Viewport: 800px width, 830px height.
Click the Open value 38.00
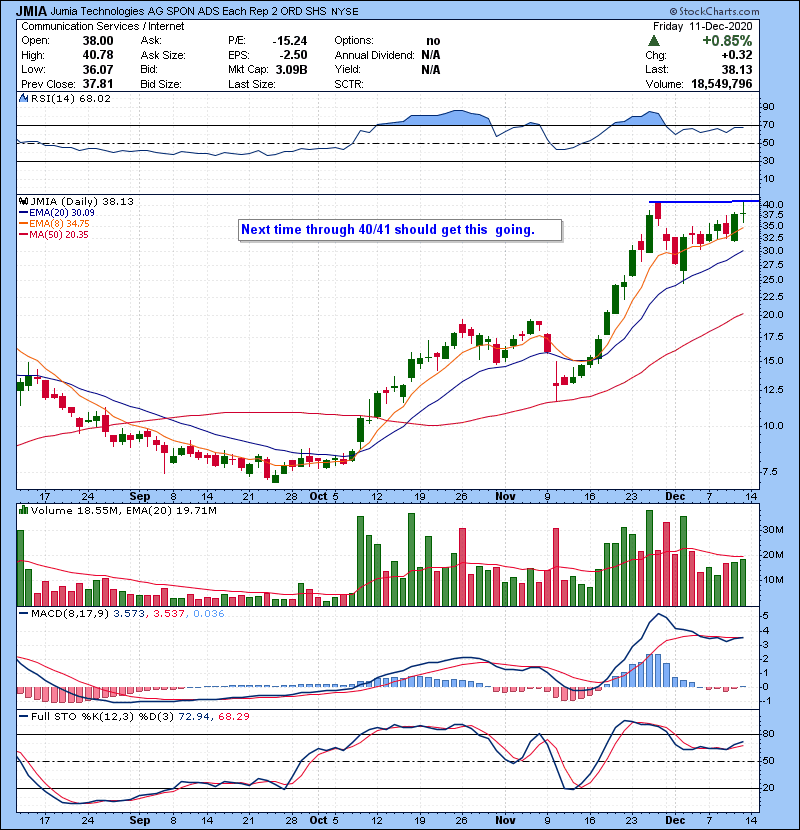tap(98, 41)
